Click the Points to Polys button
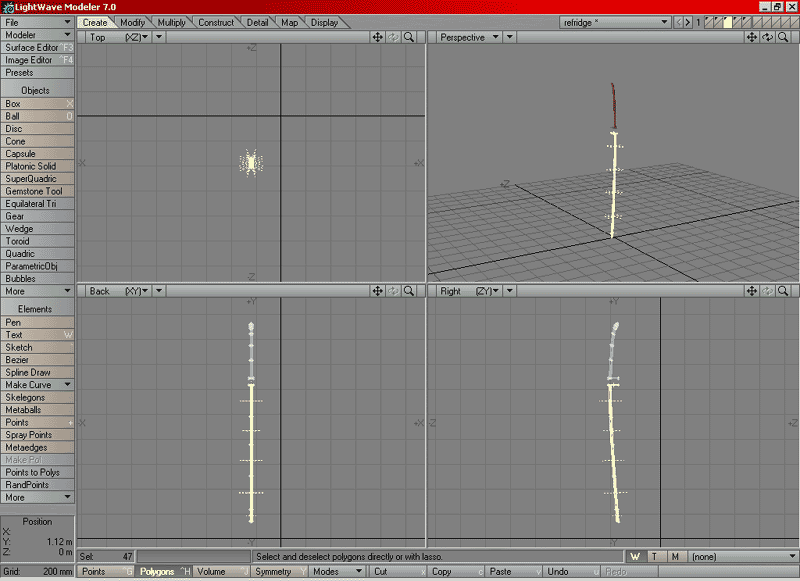Screen dimensions: 800x581 [x=37, y=472]
